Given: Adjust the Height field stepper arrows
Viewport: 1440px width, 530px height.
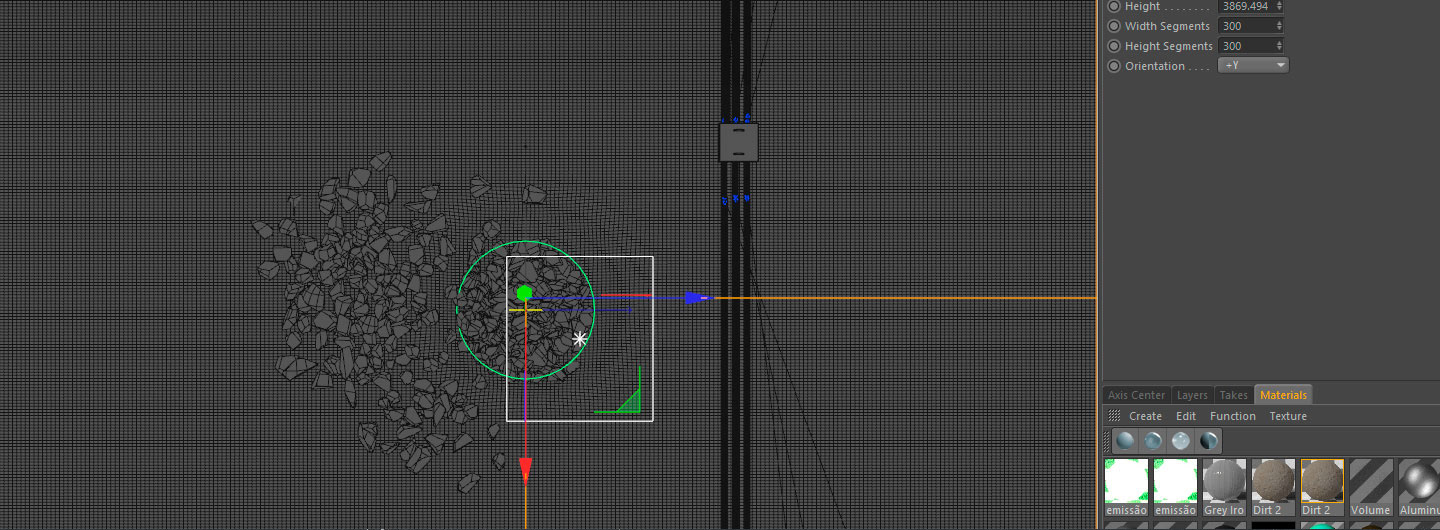Looking at the screenshot, I should click(x=1279, y=6).
